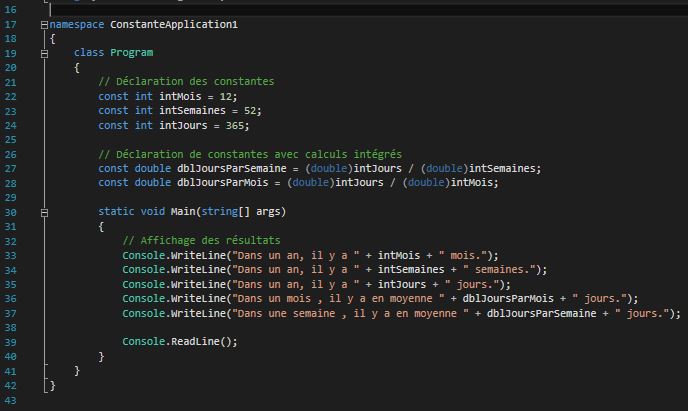Place cursor on 'ConstanteApplication1' namespace name

coord(174,25)
